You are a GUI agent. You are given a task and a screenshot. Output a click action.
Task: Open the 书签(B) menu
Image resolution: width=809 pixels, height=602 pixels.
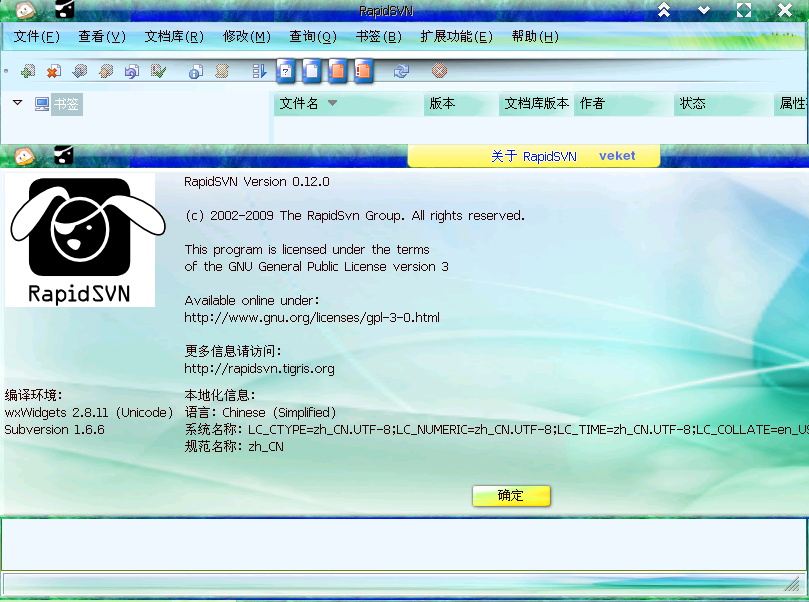tap(379, 37)
